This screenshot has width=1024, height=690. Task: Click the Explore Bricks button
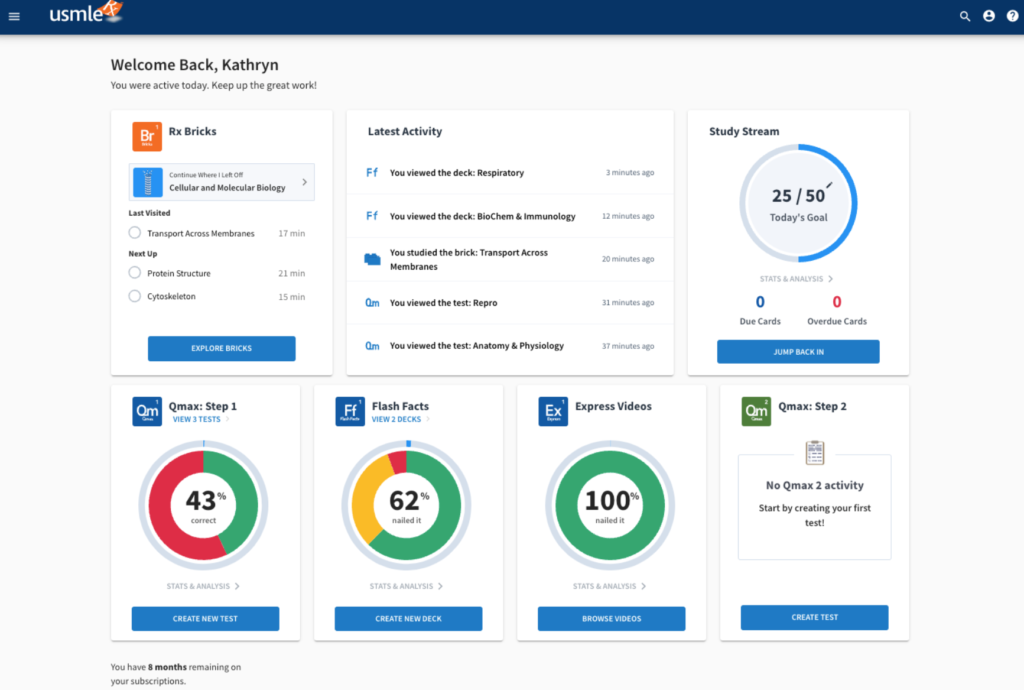pyautogui.click(x=221, y=348)
